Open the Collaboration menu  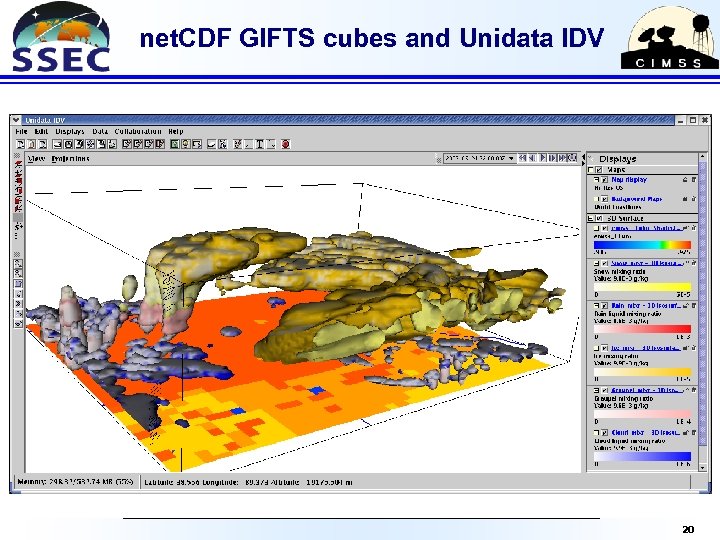pyautogui.click(x=138, y=131)
